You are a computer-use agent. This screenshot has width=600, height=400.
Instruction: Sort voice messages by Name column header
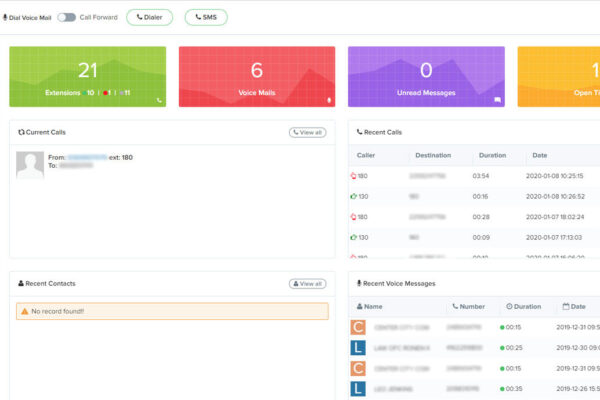tap(372, 307)
